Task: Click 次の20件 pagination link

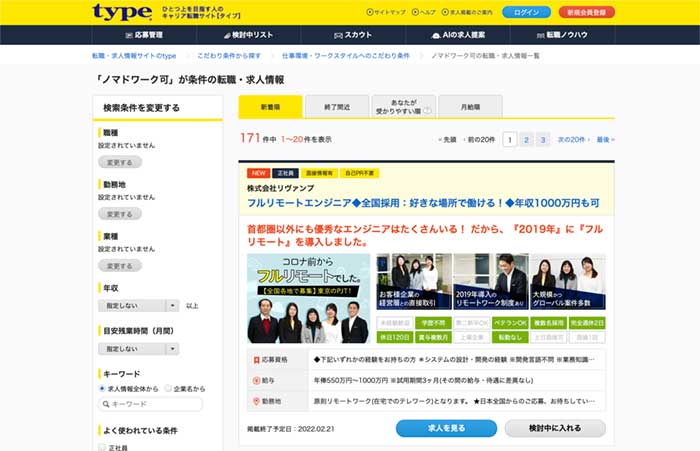Action: pyautogui.click(x=574, y=139)
